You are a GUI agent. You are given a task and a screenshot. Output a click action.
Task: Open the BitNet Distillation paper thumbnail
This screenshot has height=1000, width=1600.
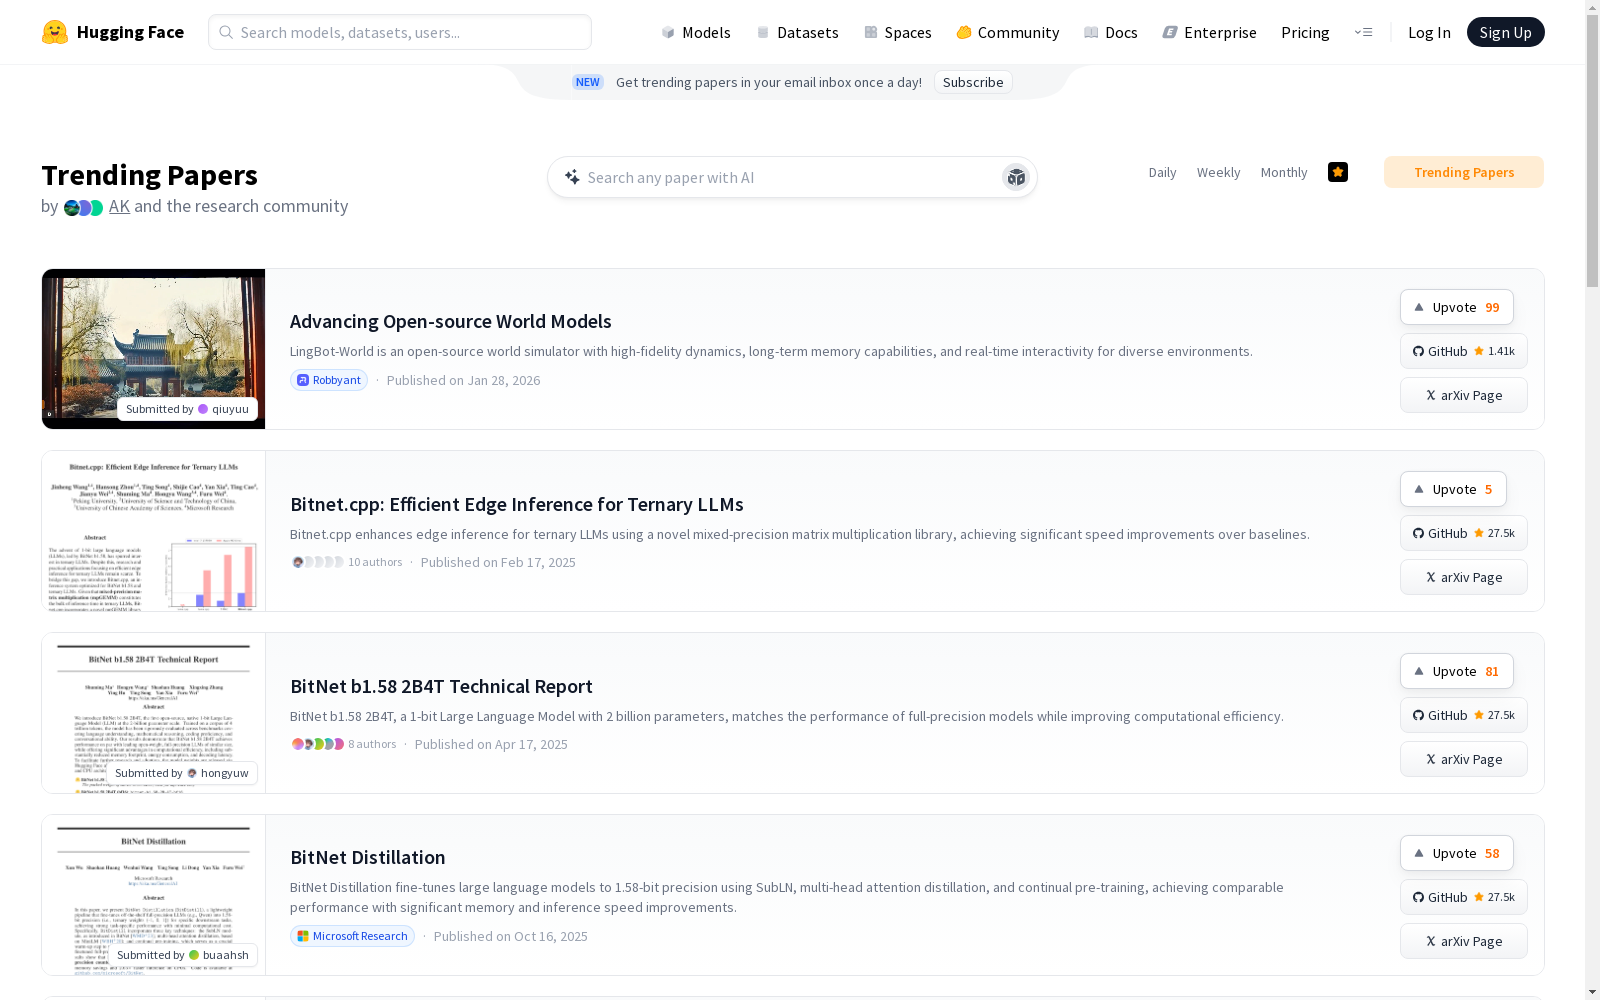point(153,895)
